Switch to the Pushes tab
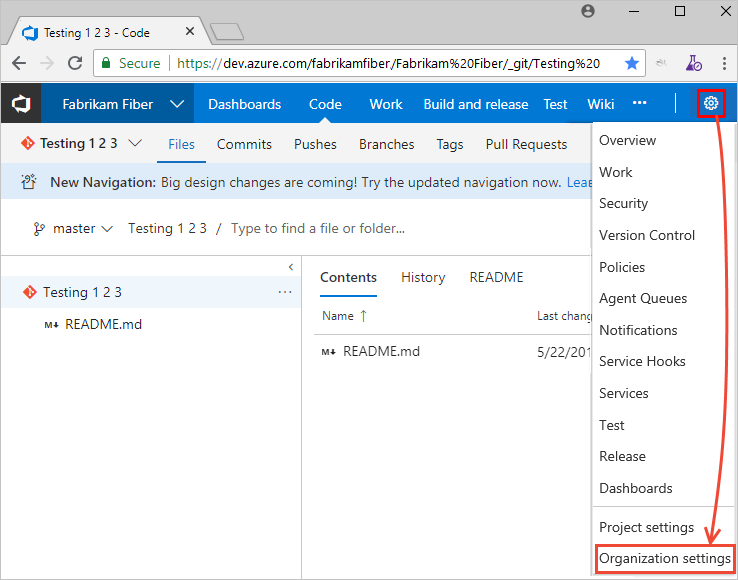Image resolution: width=738 pixels, height=580 pixels. point(315,144)
